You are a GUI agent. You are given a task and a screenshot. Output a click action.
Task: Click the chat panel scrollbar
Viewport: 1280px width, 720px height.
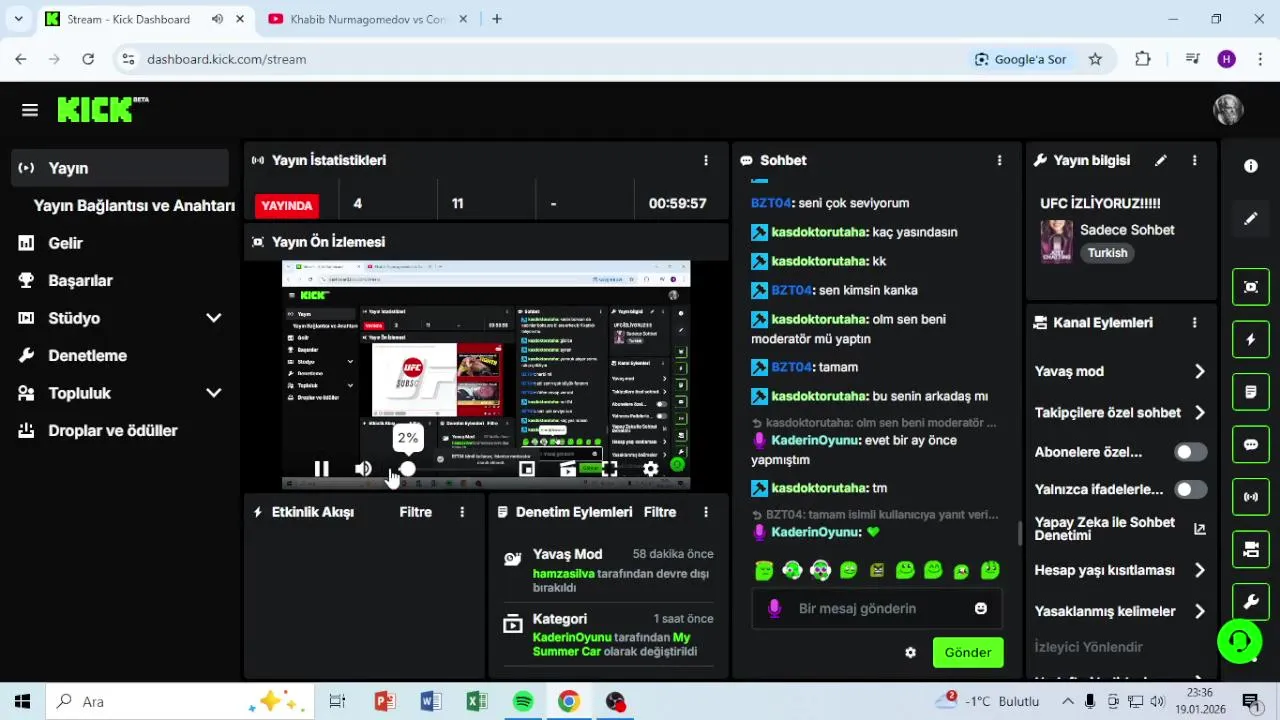point(1019,533)
